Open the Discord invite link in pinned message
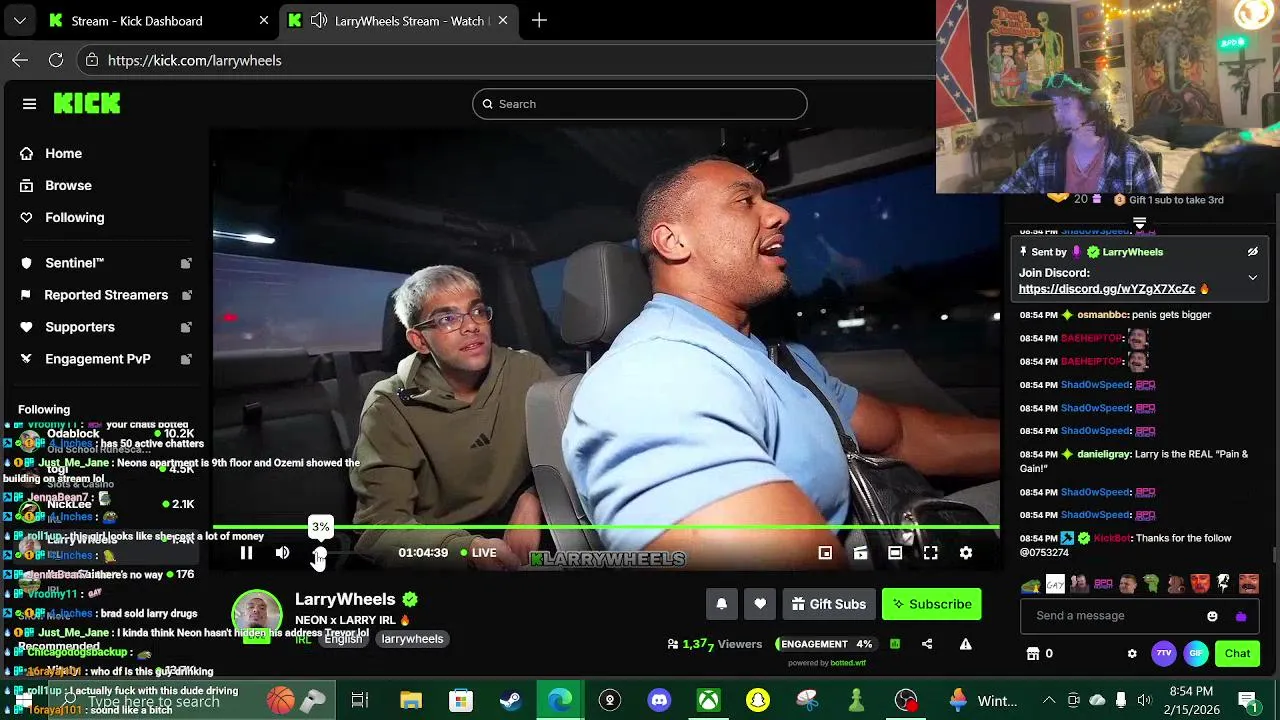 click(1107, 289)
